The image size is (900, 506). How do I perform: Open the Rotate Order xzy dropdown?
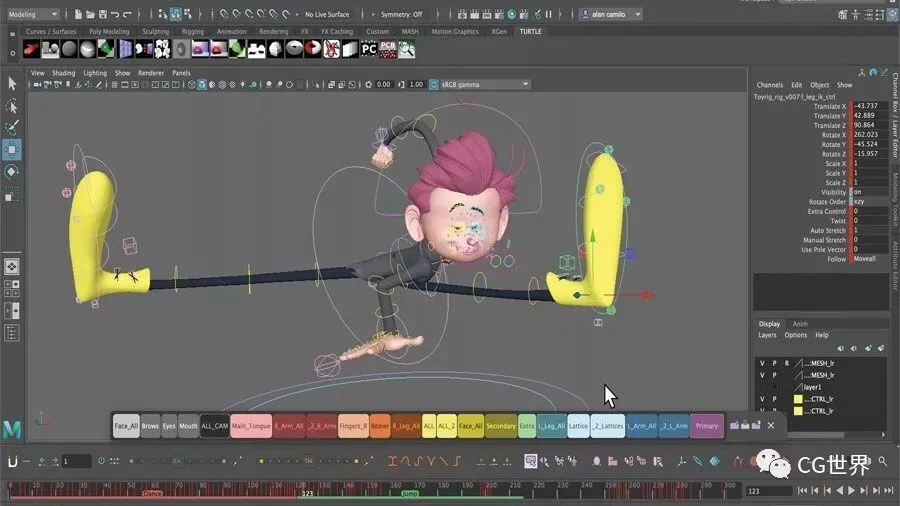pos(870,202)
